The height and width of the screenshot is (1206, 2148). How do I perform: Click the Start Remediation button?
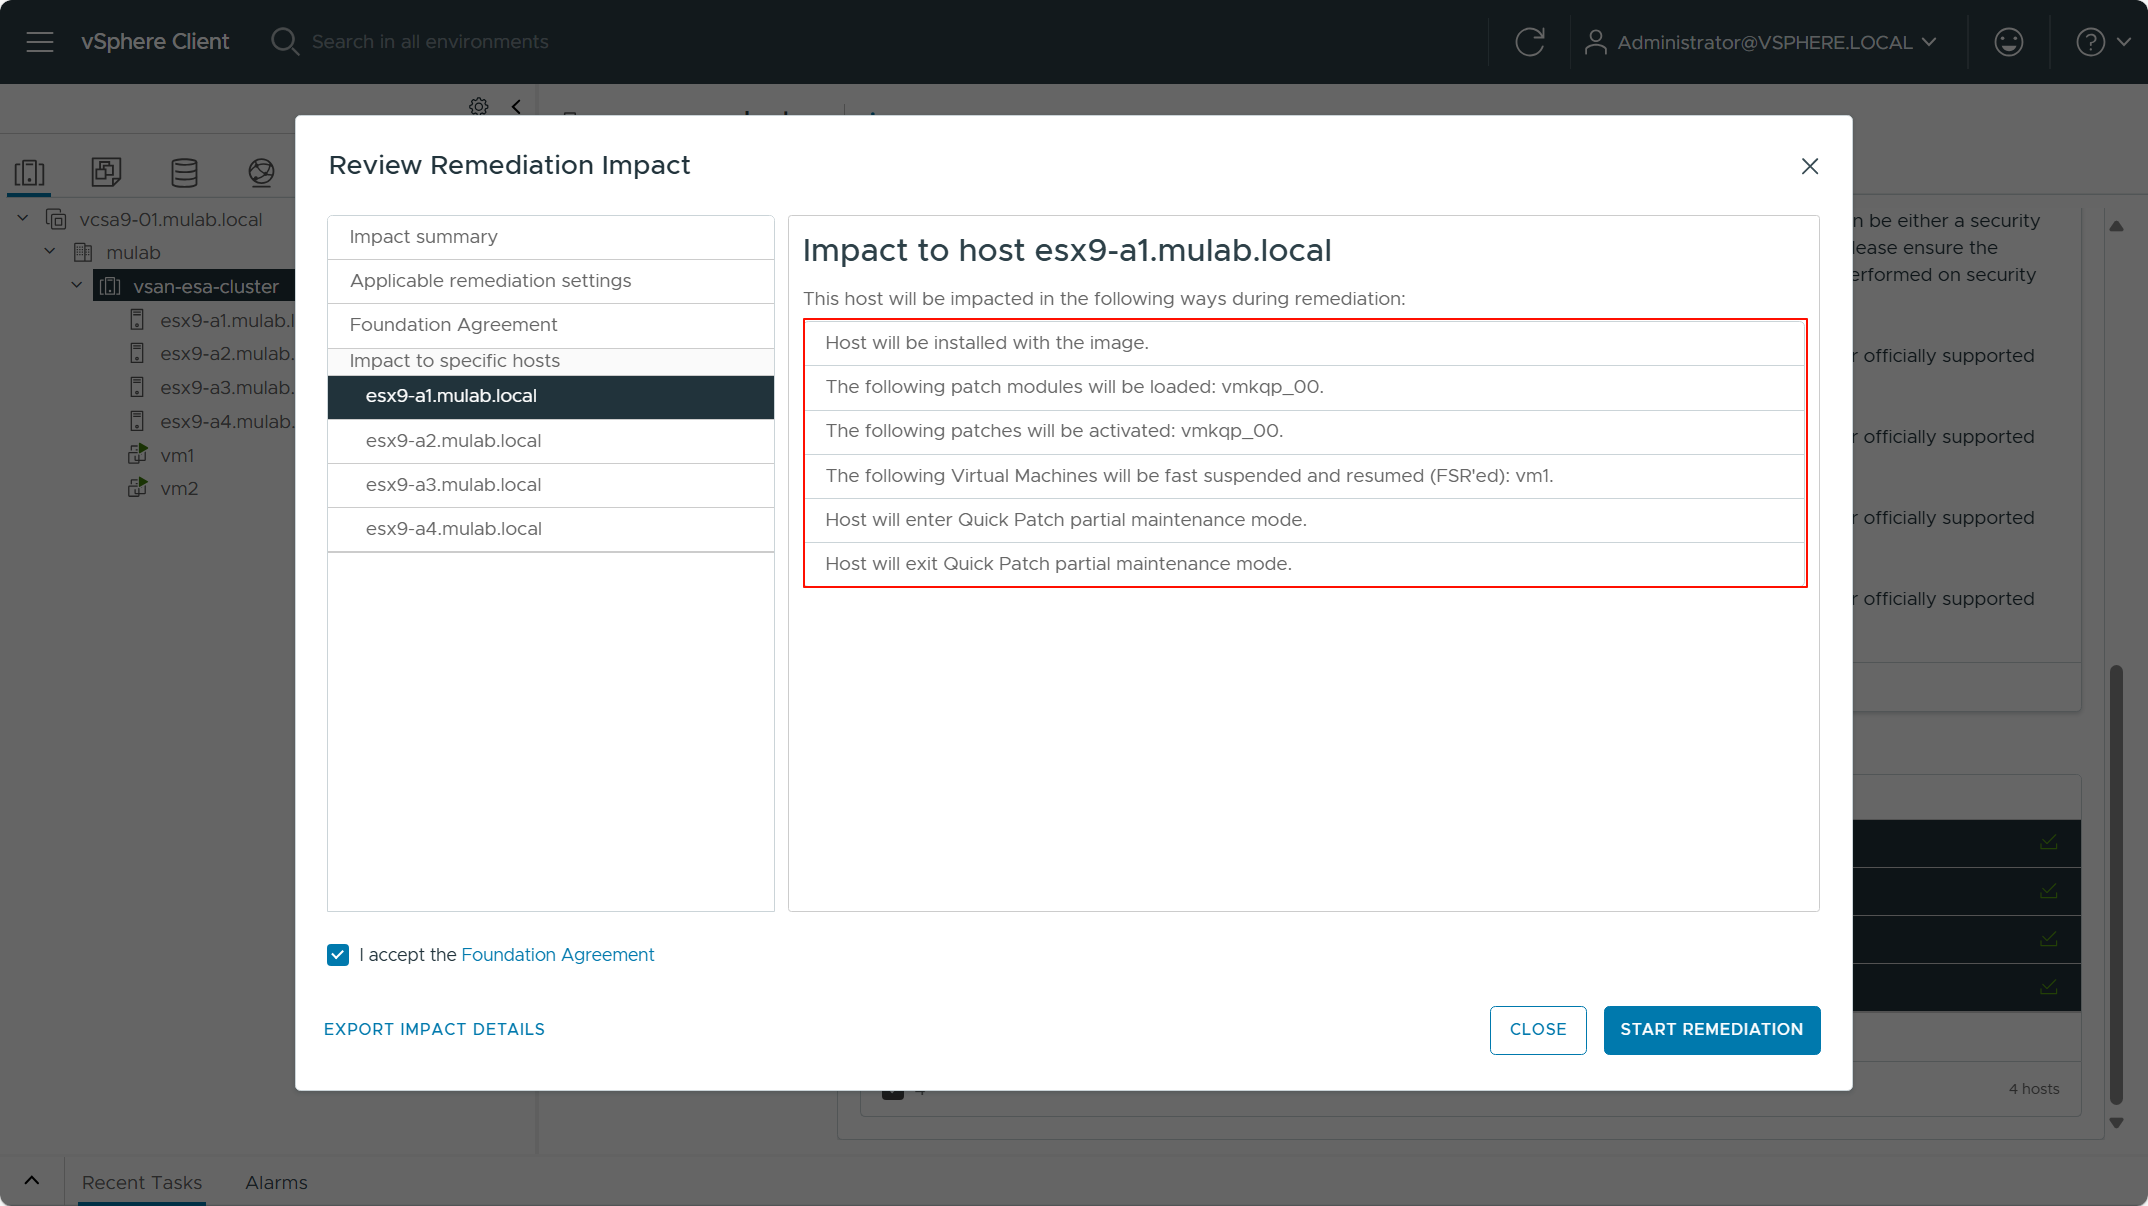1711,1029
